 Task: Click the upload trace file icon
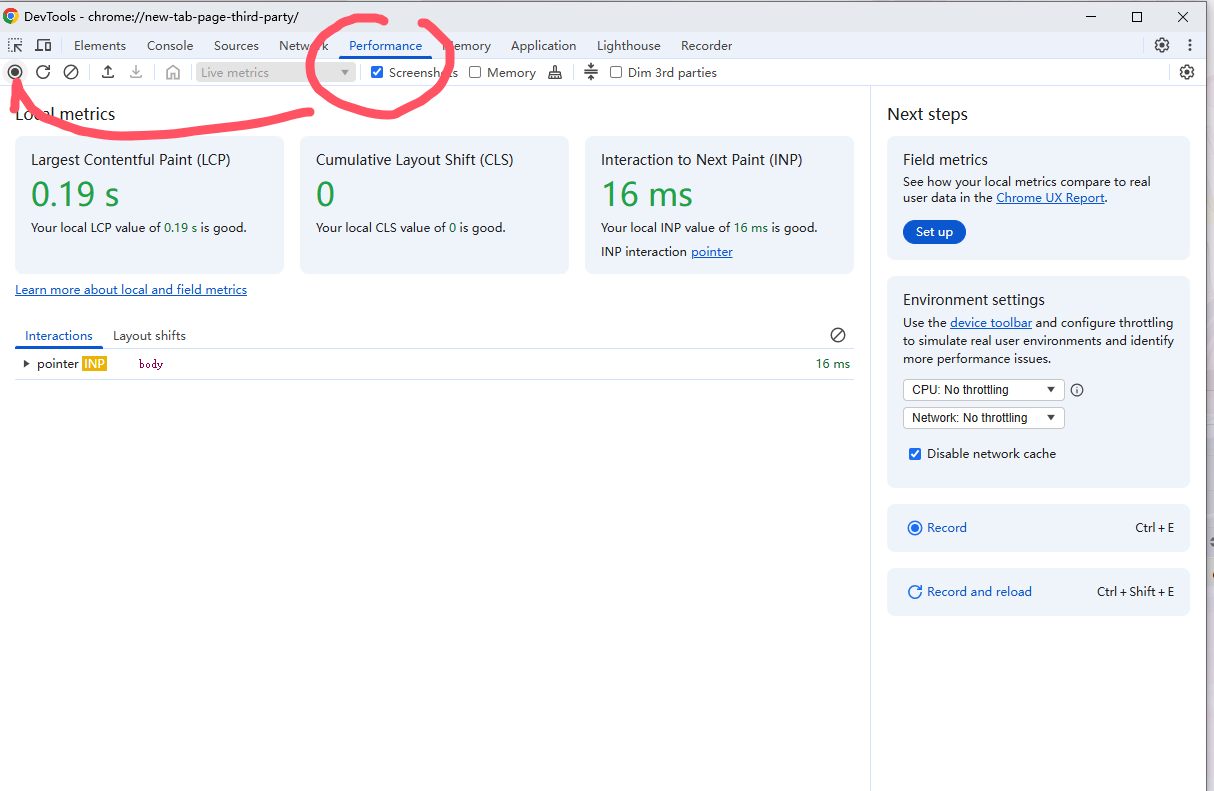(108, 72)
